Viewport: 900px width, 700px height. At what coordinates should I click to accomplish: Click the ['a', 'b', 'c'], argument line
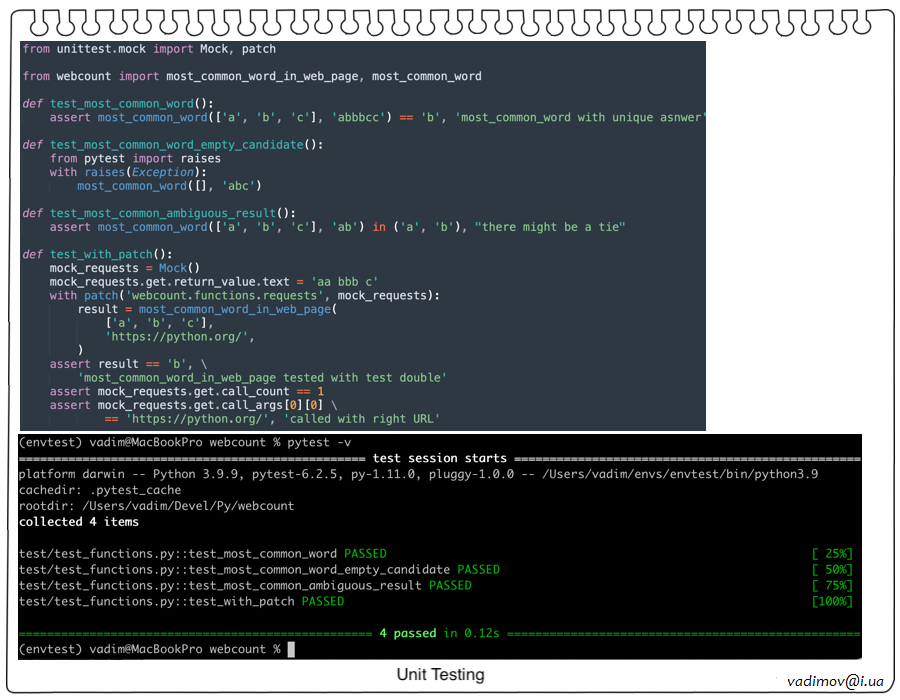coord(160,323)
